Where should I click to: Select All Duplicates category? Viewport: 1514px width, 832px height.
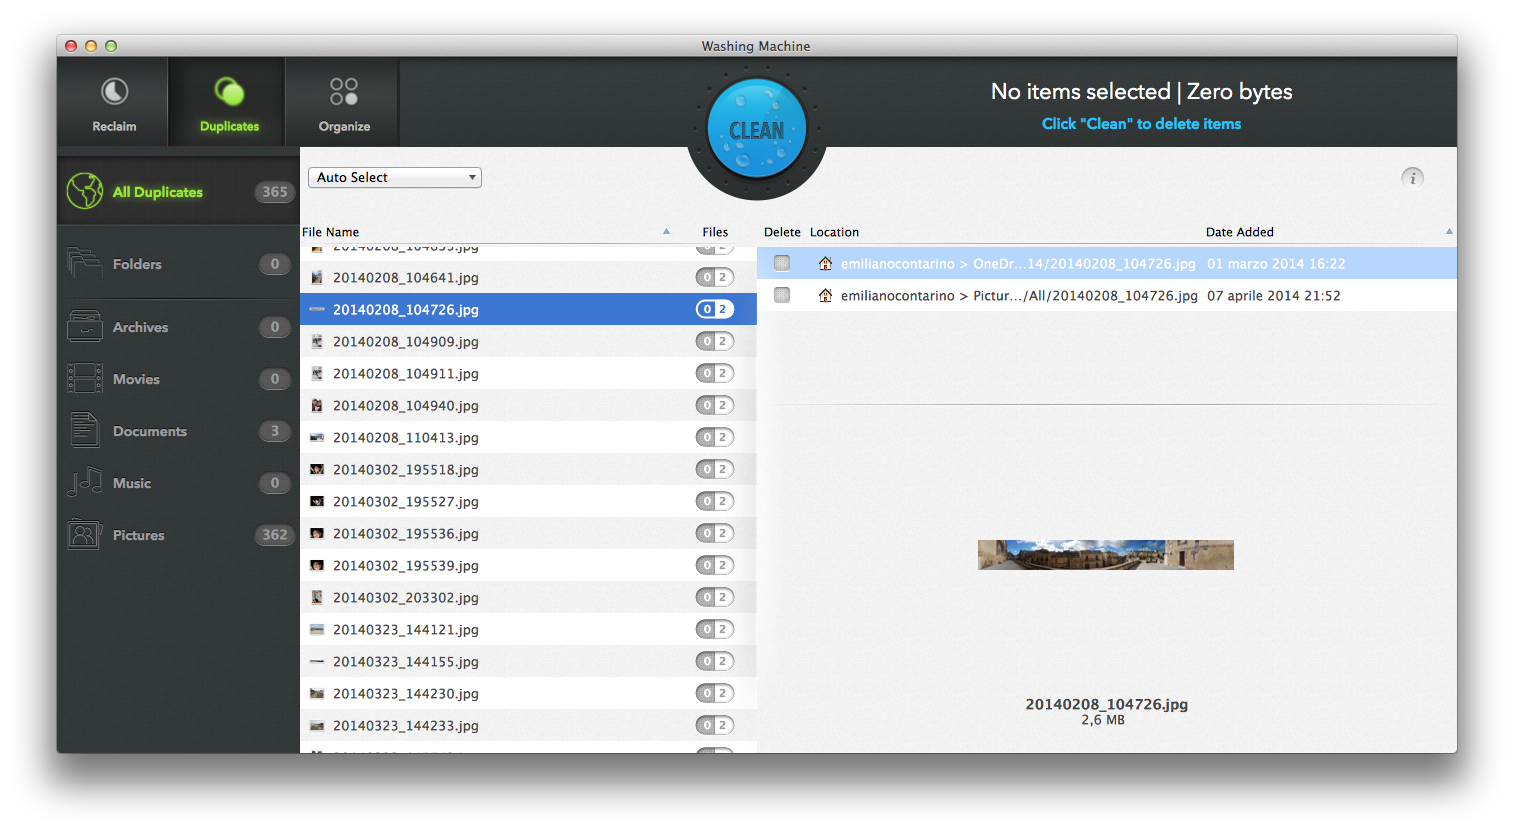[178, 191]
